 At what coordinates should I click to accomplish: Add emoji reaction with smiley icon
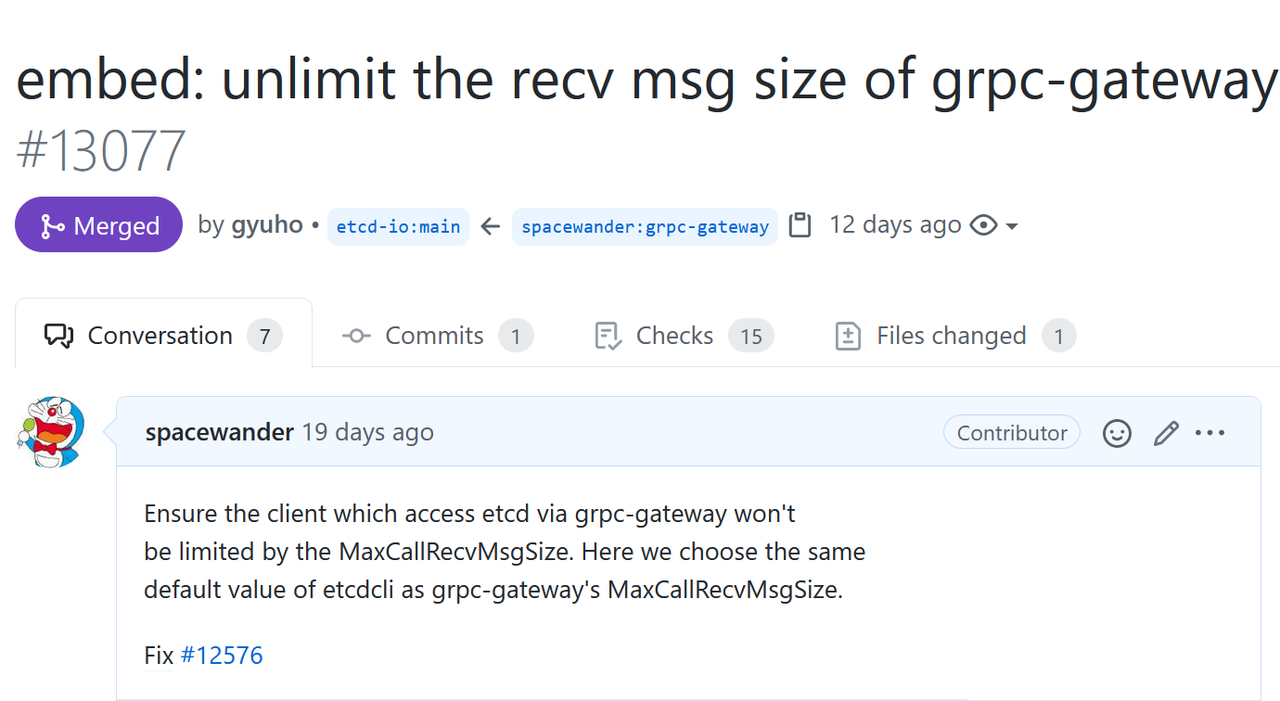[x=1117, y=433]
